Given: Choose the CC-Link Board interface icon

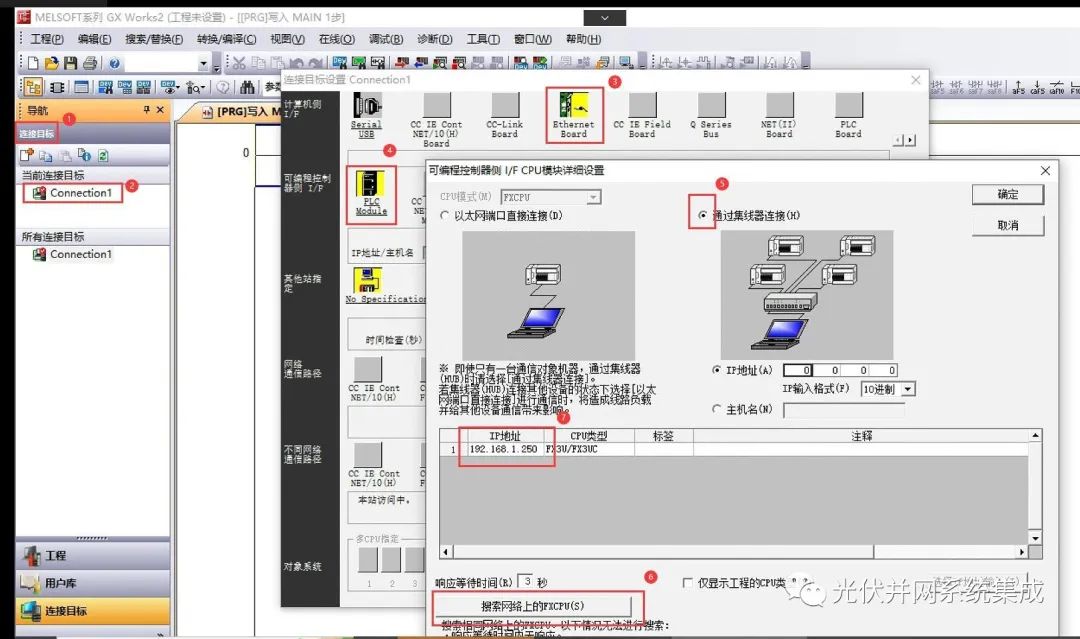Looking at the screenshot, I should pyautogui.click(x=504, y=112).
